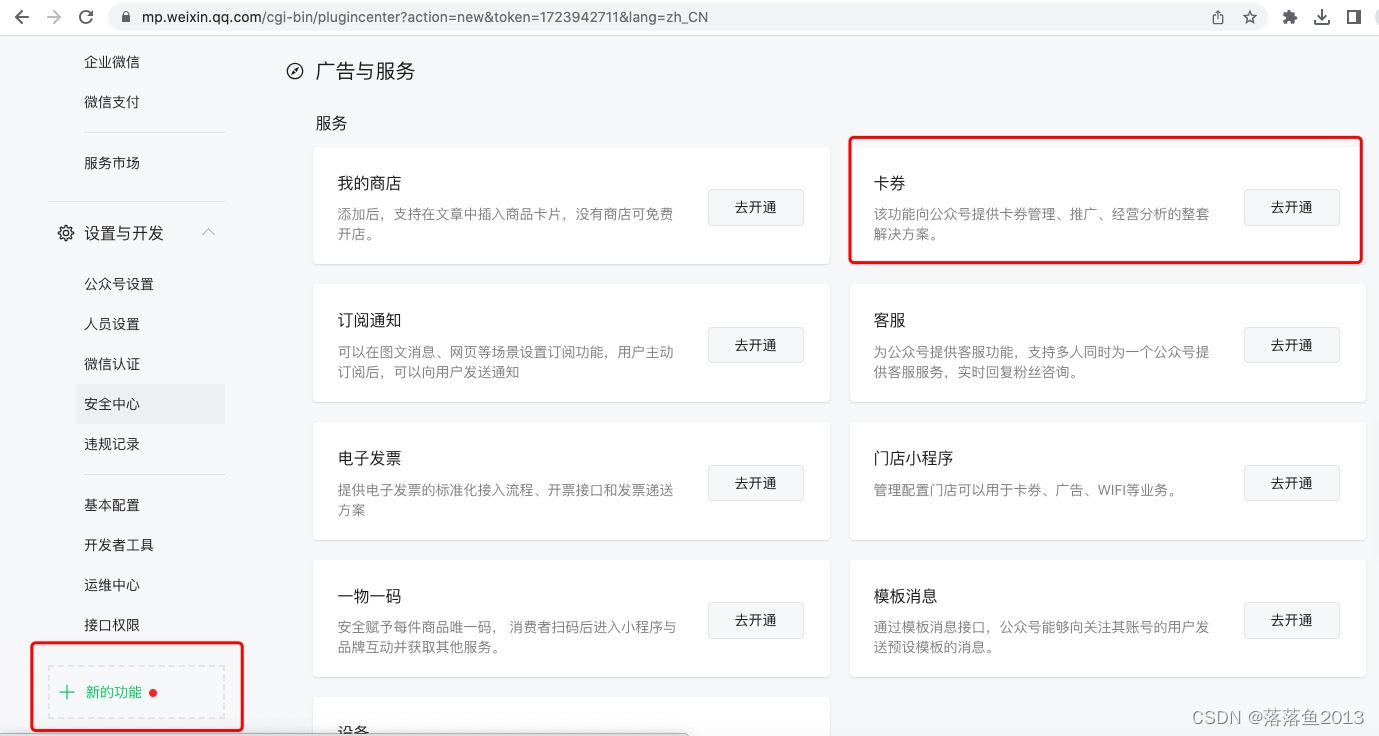Collapse the 设置与开发 section with its chevron
This screenshot has width=1379, height=736.
208,233
